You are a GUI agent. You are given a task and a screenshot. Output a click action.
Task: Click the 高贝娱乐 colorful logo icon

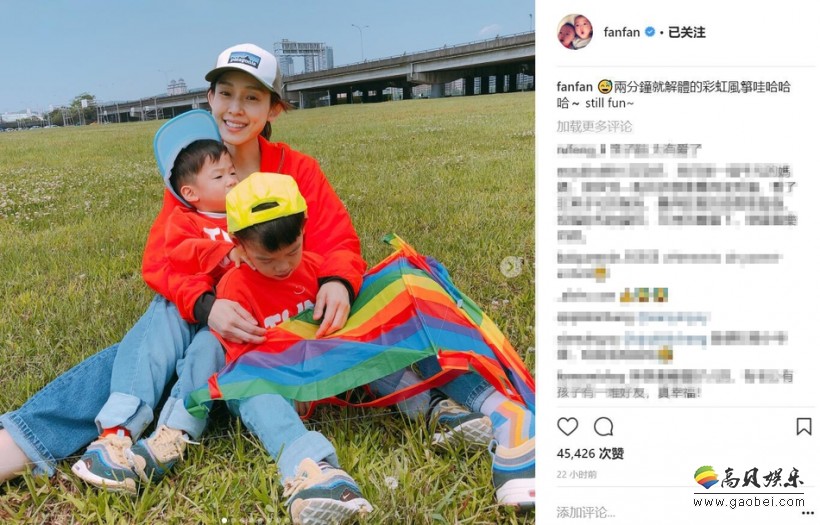click(x=706, y=477)
